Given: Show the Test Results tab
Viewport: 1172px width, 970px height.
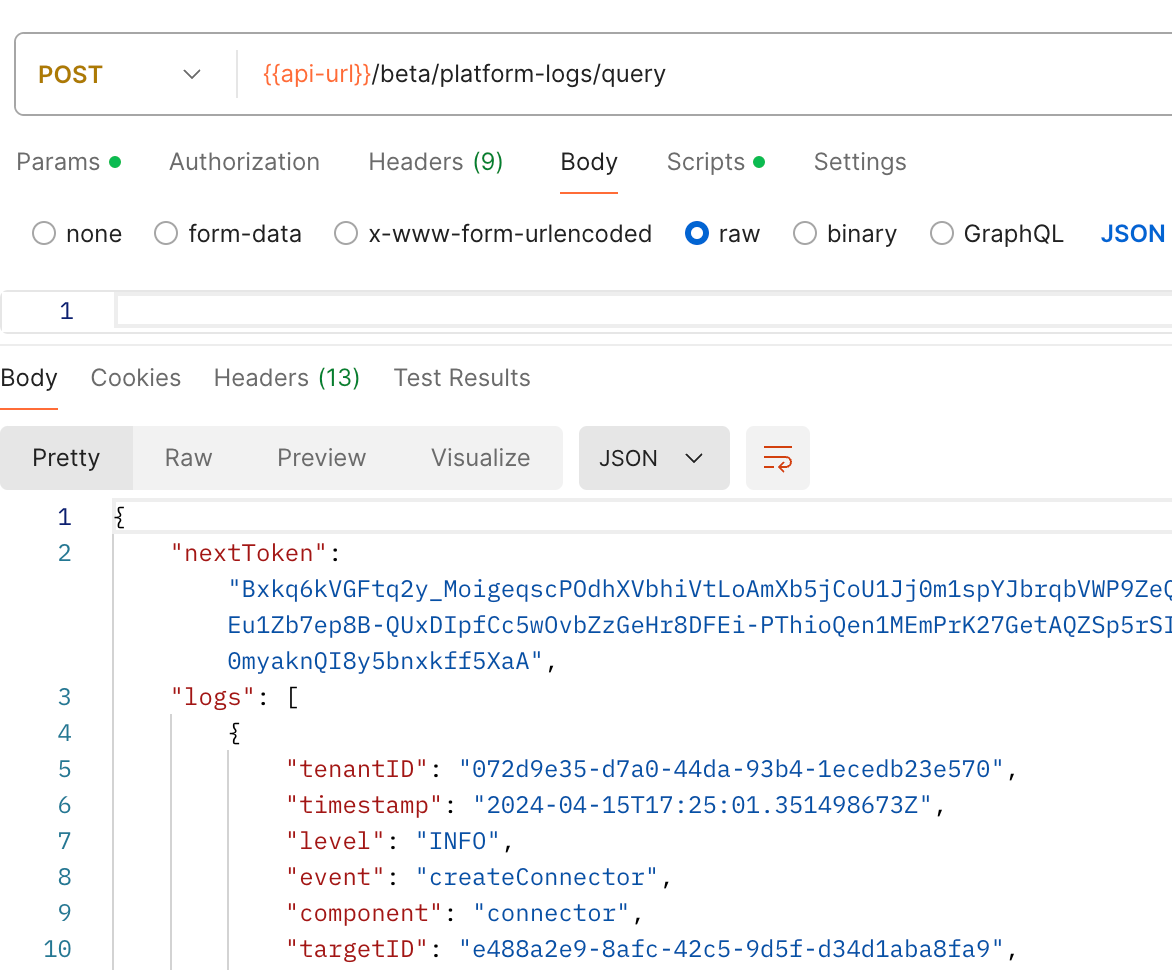Looking at the screenshot, I should pyautogui.click(x=462, y=378).
